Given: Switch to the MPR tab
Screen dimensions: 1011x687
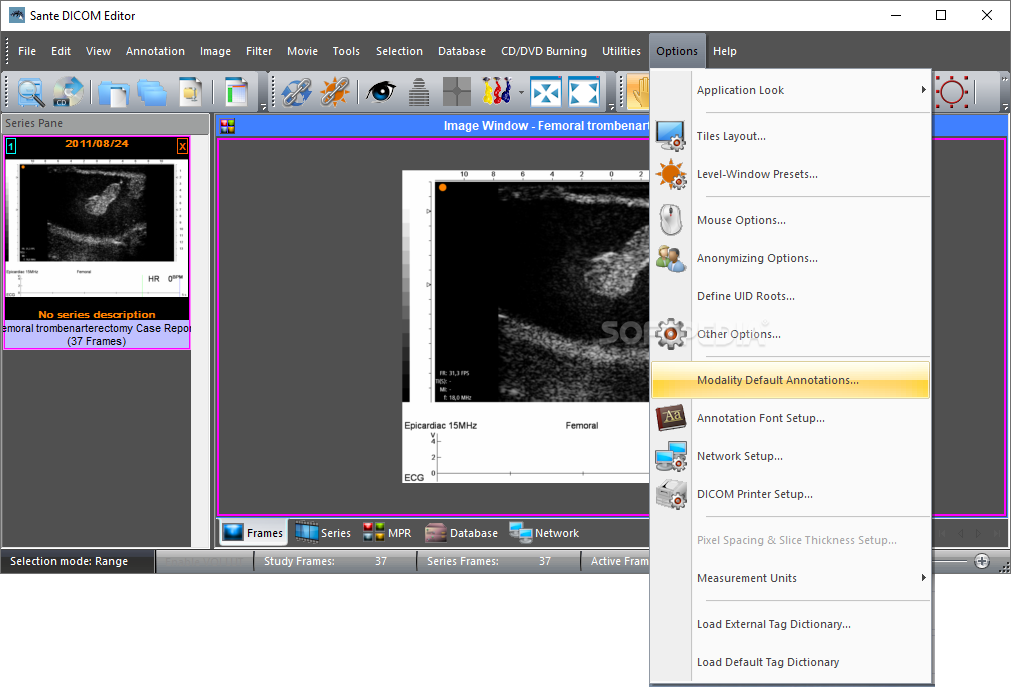Looking at the screenshot, I should coord(387,533).
